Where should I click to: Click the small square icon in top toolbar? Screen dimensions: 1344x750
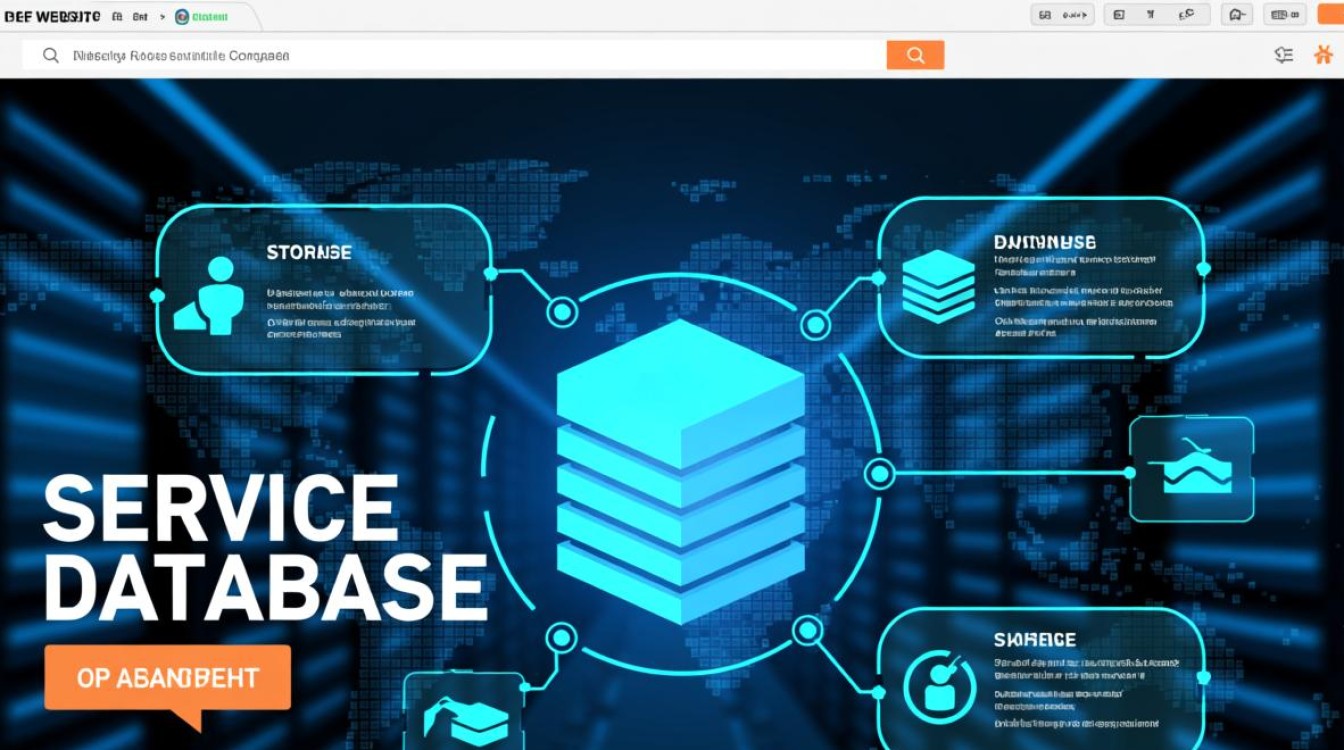click(x=1119, y=15)
